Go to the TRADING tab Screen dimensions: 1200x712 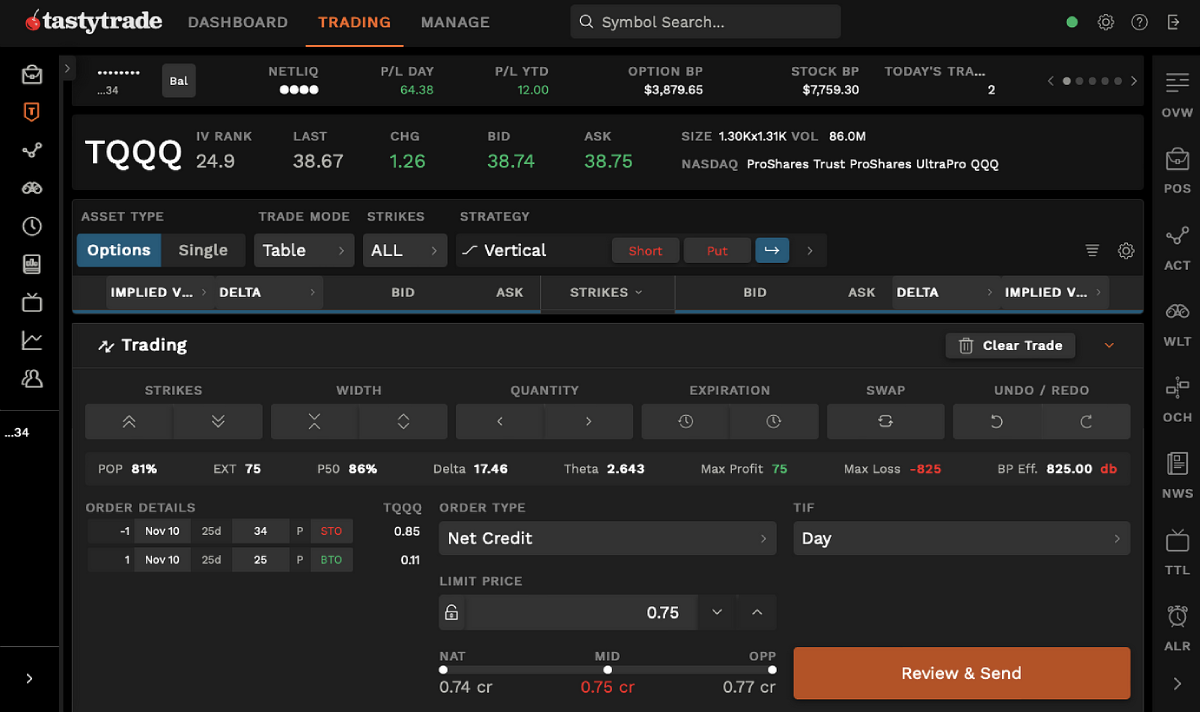[x=354, y=22]
